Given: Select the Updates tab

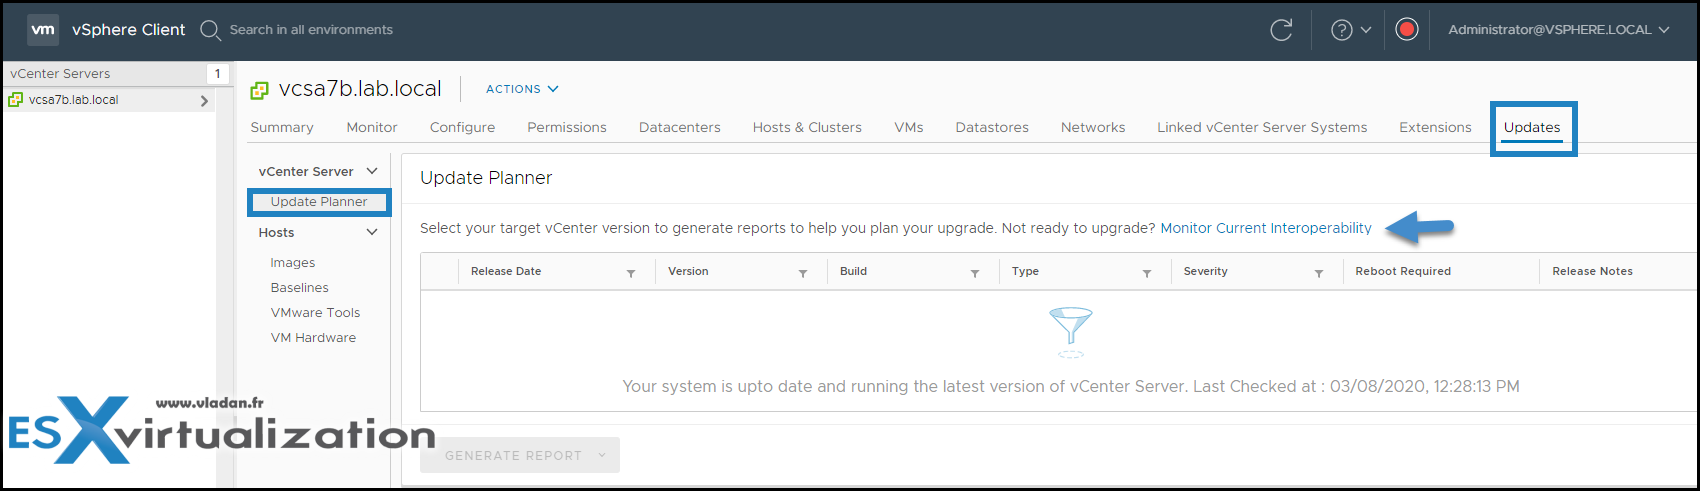Looking at the screenshot, I should coord(1532,127).
